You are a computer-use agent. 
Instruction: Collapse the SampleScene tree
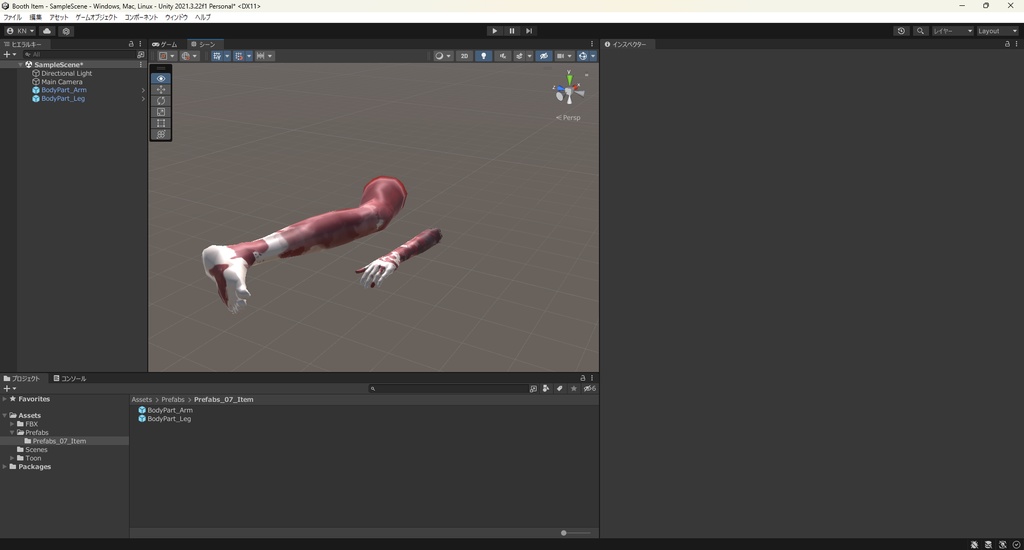[20, 65]
